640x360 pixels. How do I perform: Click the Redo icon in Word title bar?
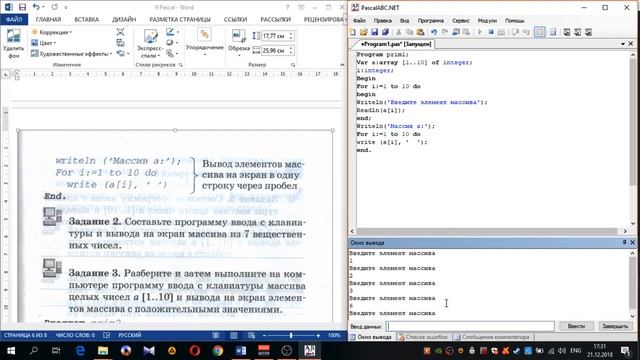pos(55,7)
